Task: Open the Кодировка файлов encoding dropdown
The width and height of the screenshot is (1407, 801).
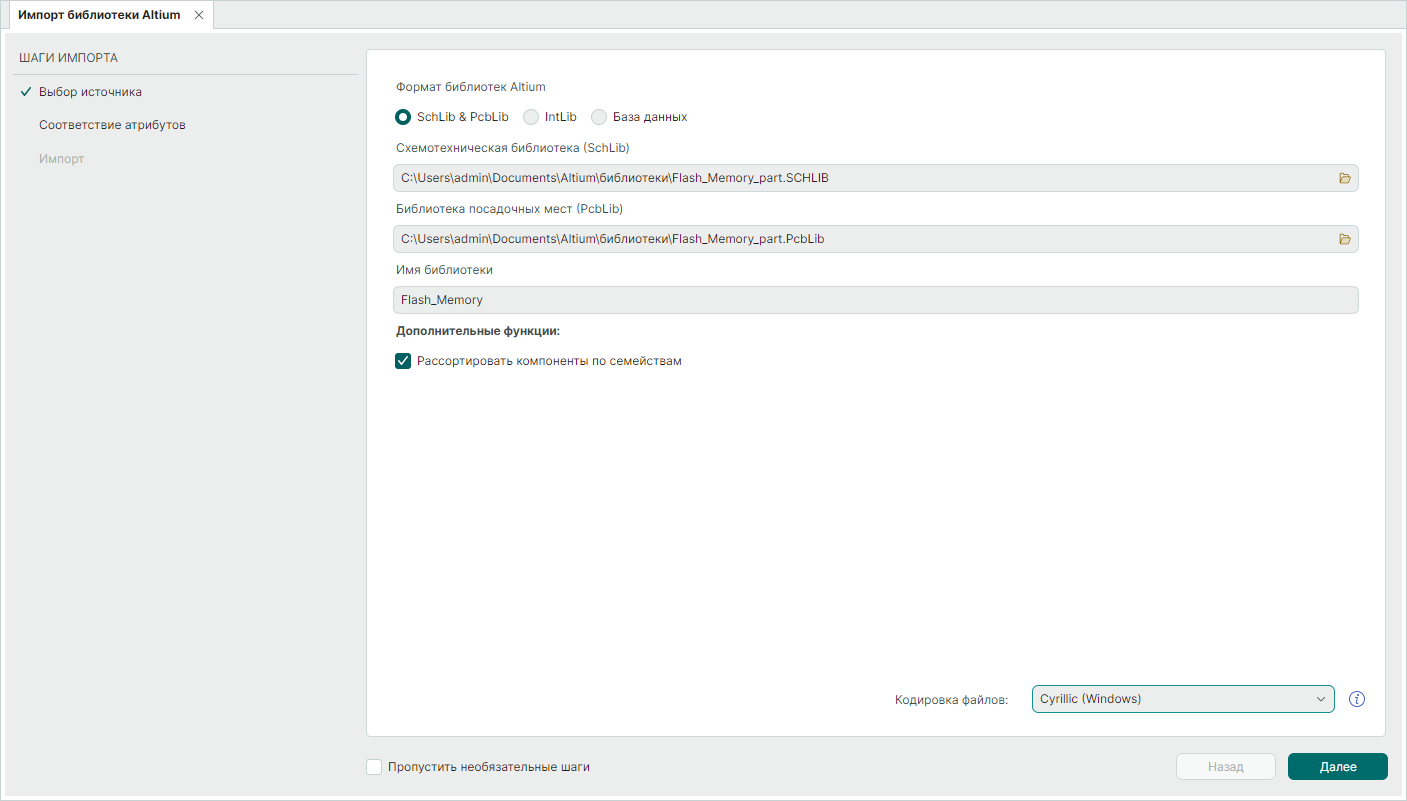Action: tap(1182, 699)
